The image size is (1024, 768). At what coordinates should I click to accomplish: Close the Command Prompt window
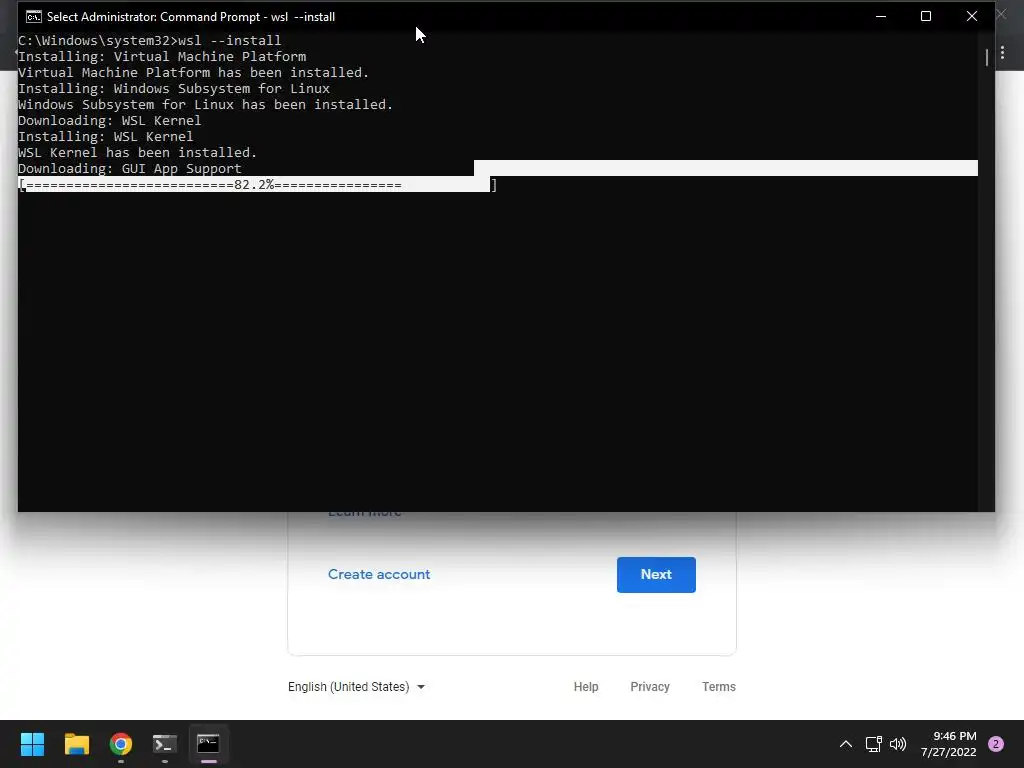pos(972,16)
